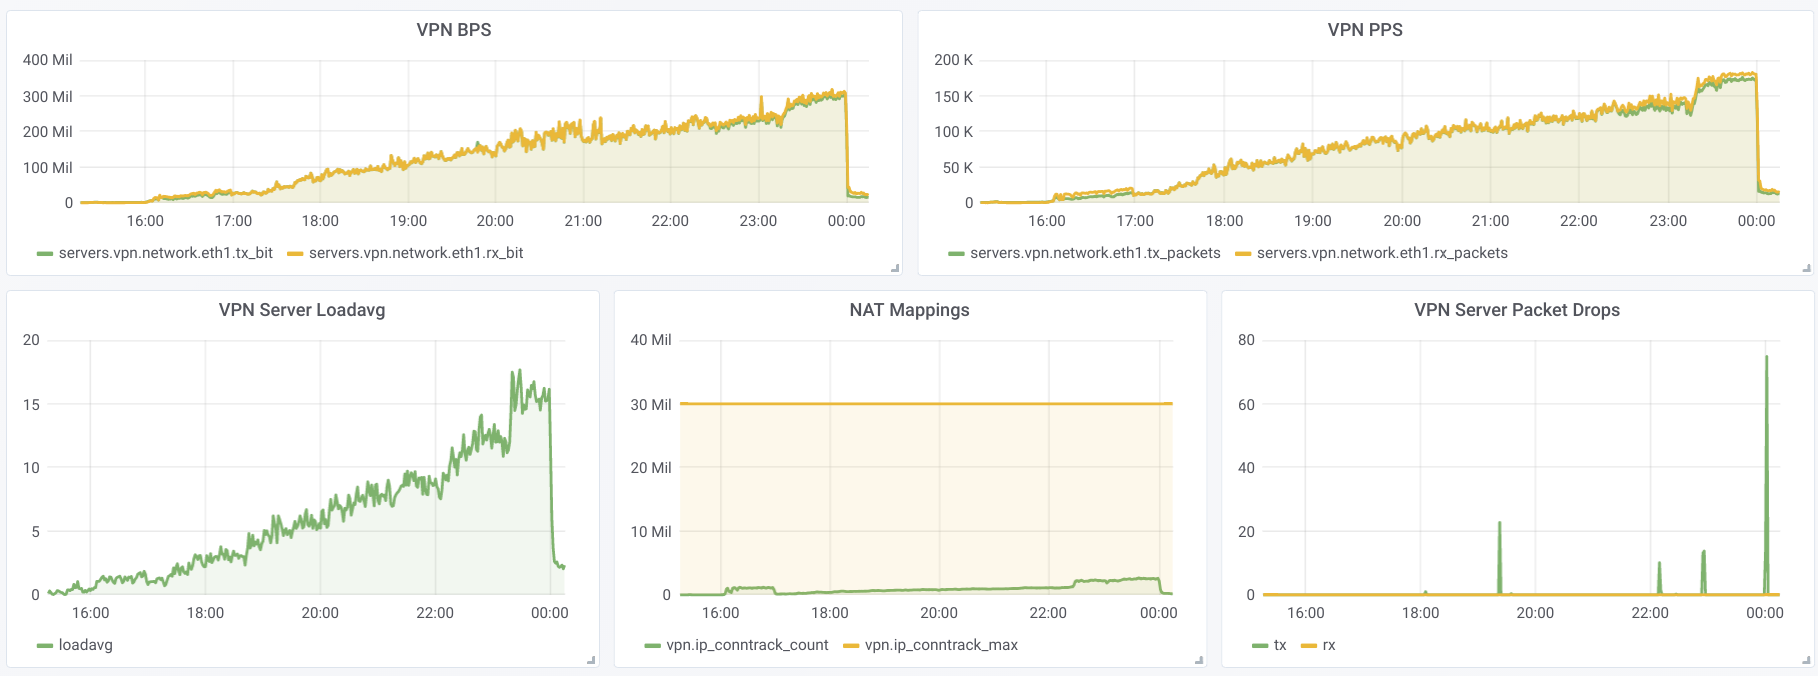The width and height of the screenshot is (1818, 676).
Task: Toggle the vpn.ip_conntrack_count series label
Action: pyautogui.click(x=747, y=645)
